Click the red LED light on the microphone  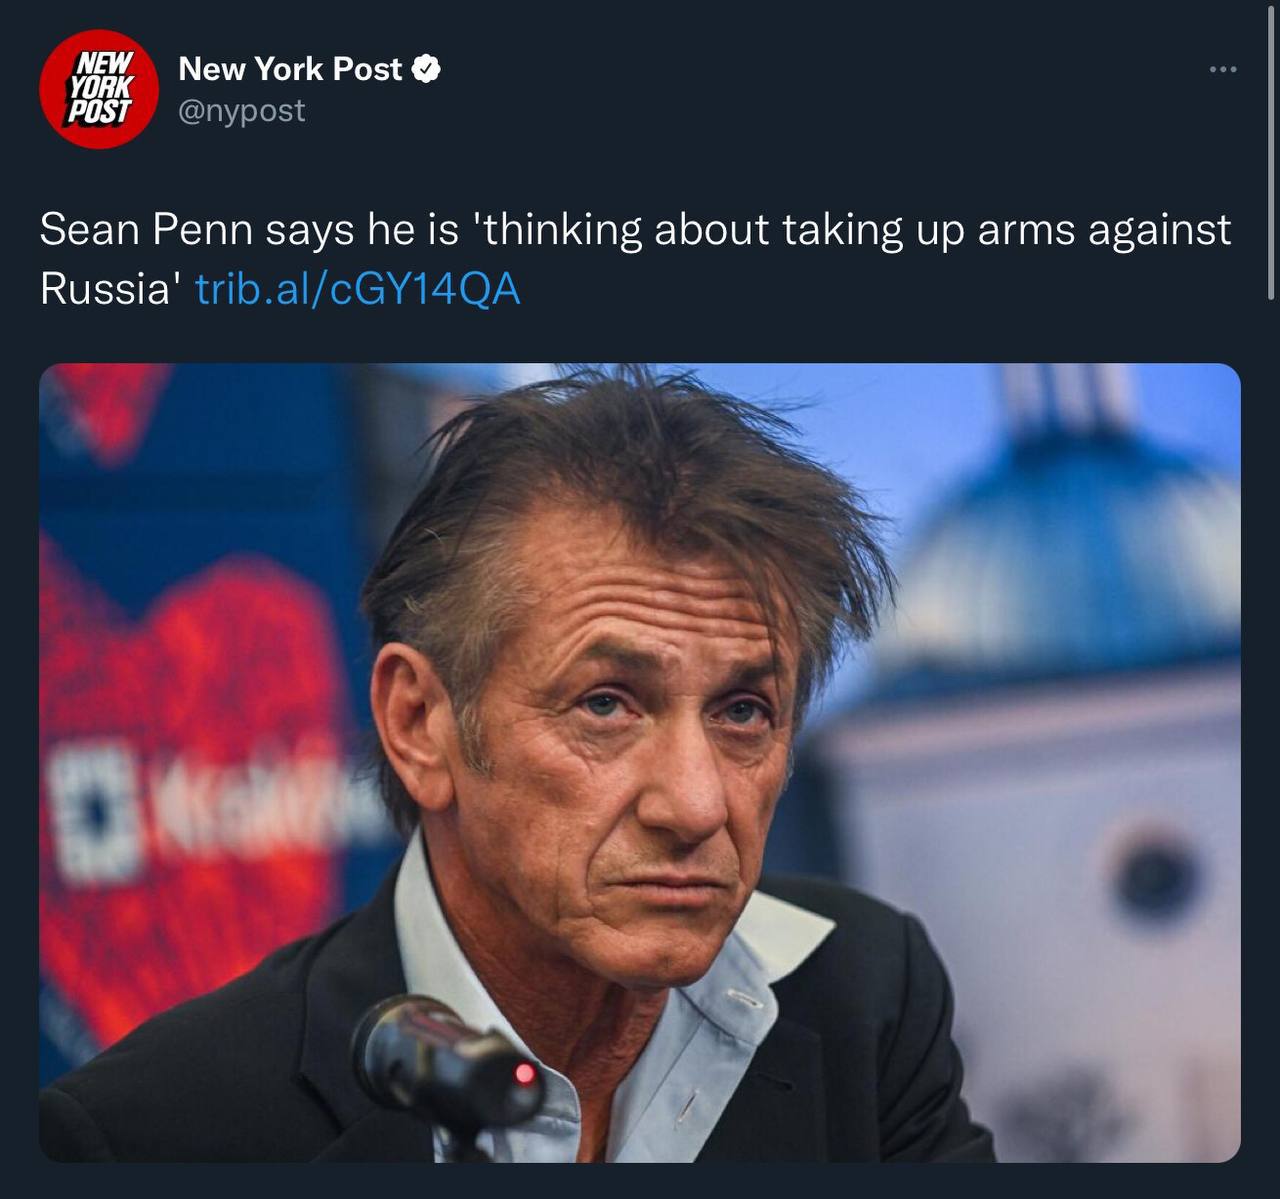pyautogui.click(x=524, y=1075)
